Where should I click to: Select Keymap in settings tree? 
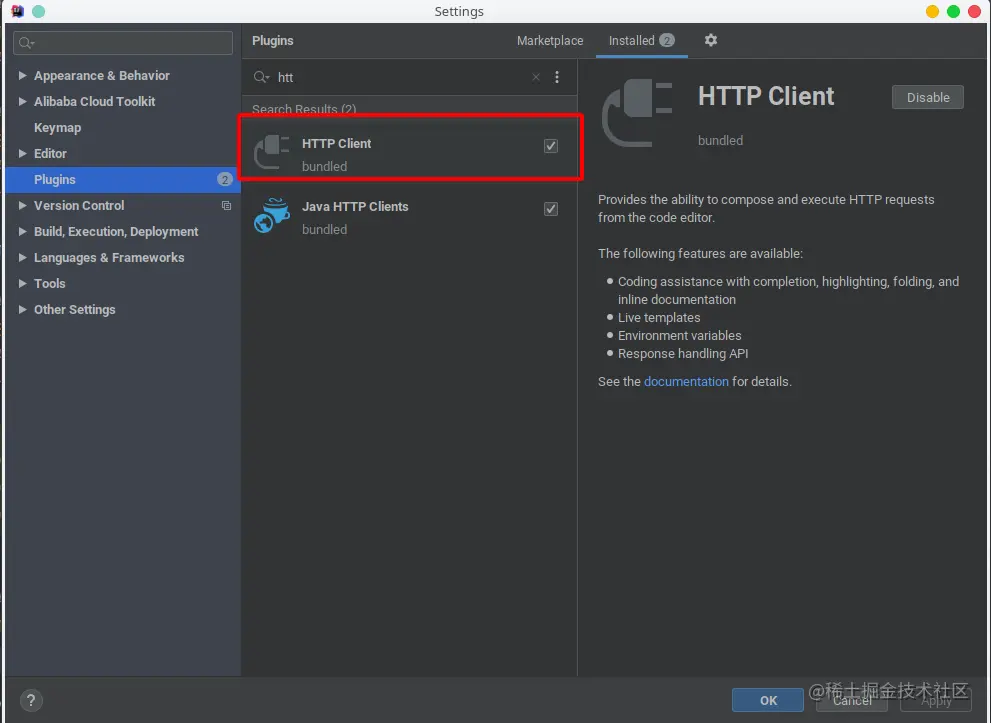tap(58, 128)
